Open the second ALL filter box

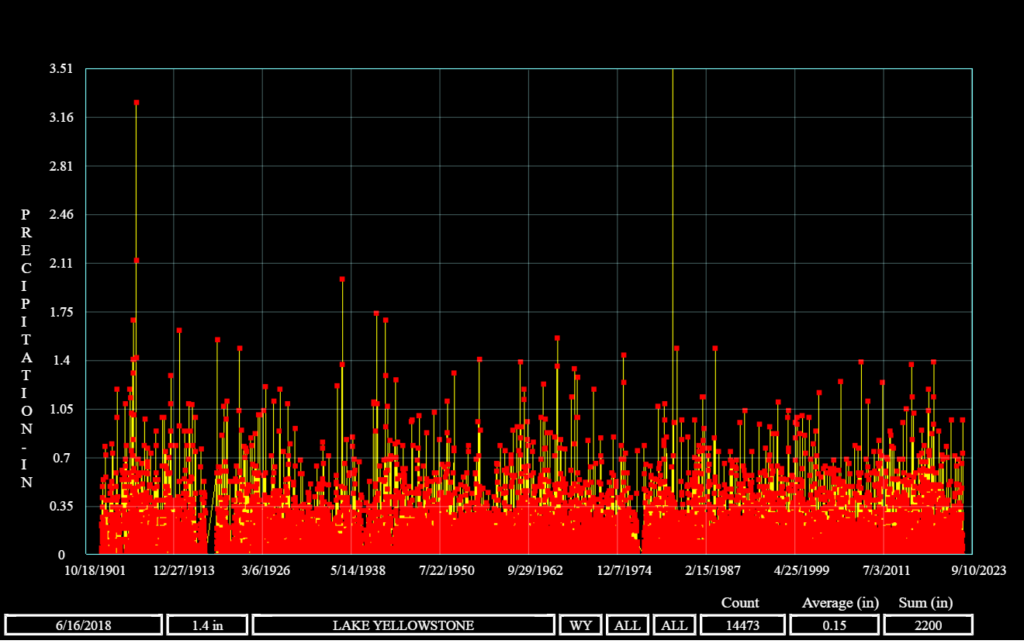coord(674,625)
